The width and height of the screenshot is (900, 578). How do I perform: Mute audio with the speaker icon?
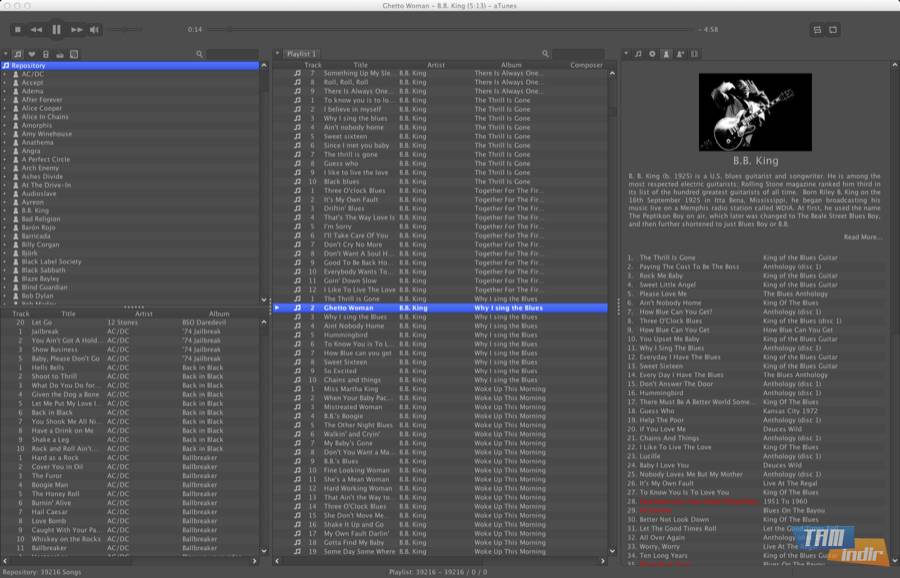click(94, 30)
